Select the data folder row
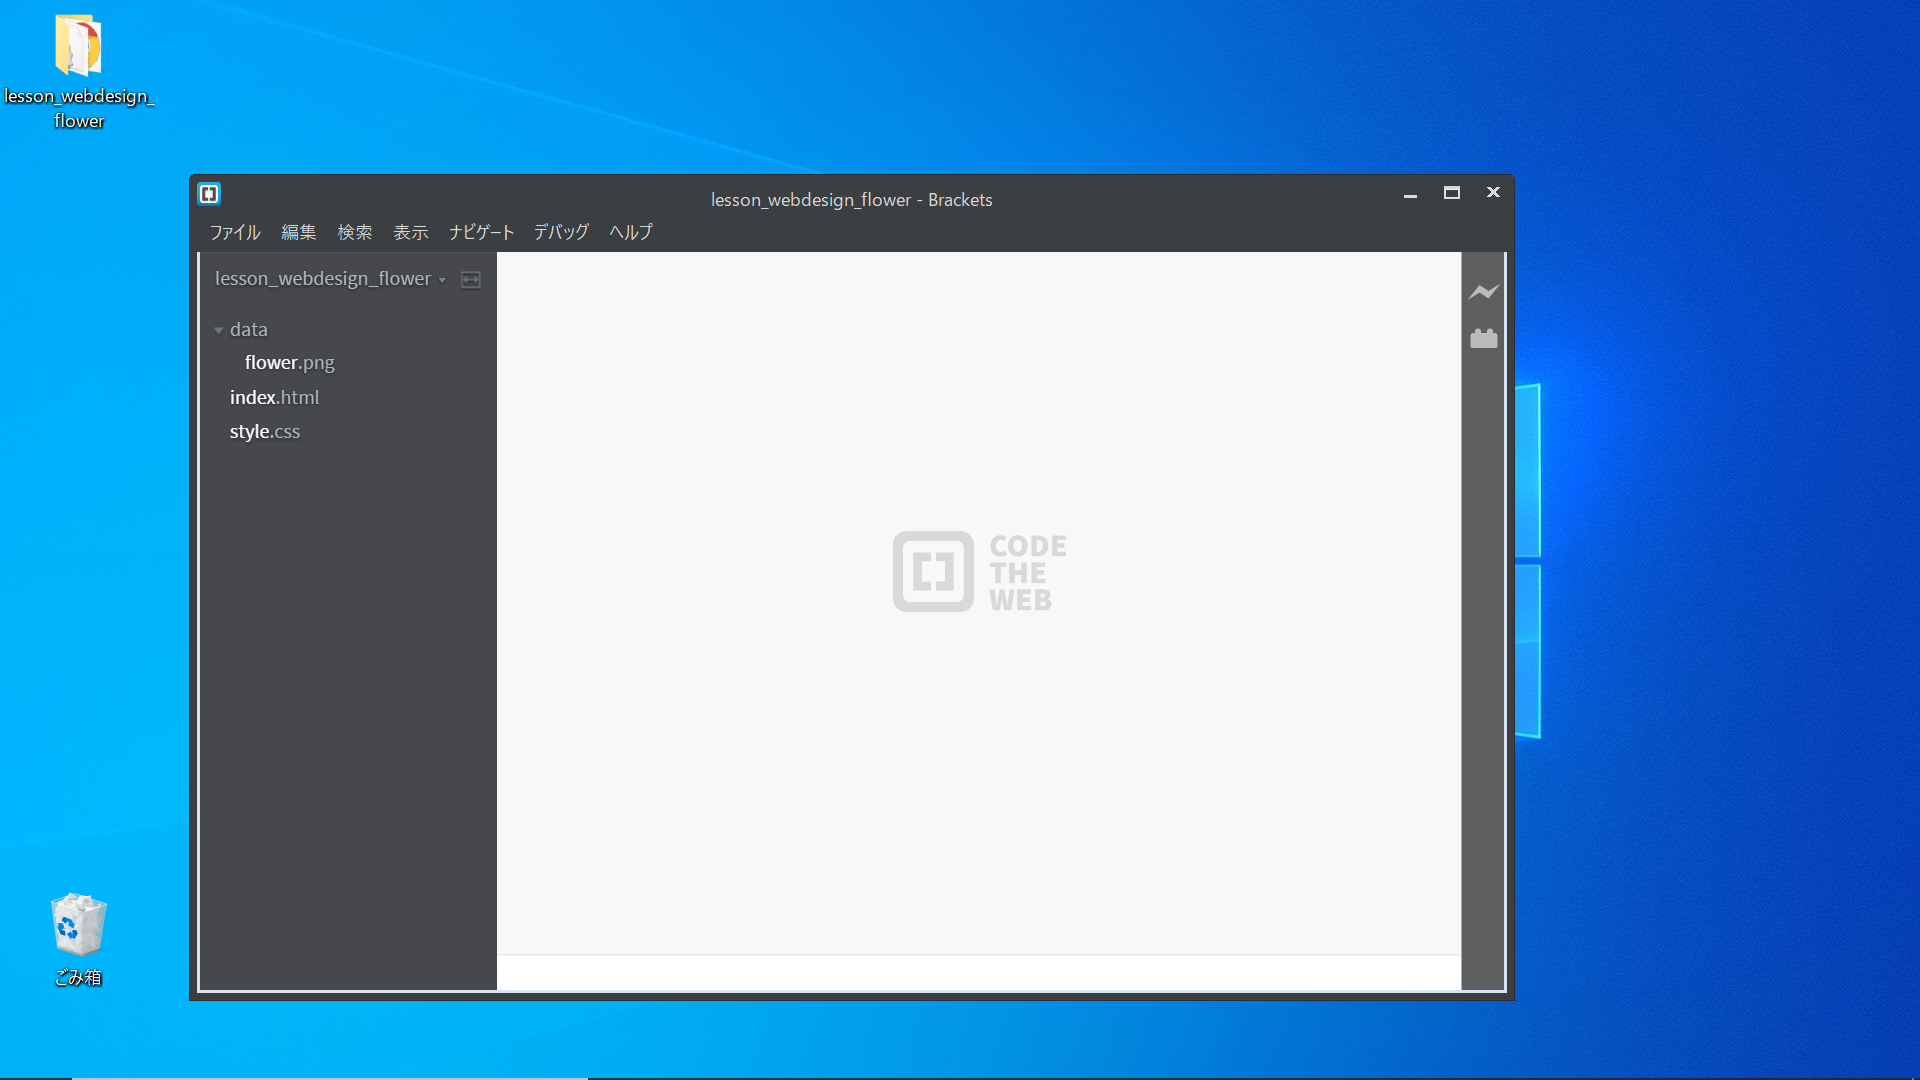Screen dimensions: 1920x1080 point(348,329)
